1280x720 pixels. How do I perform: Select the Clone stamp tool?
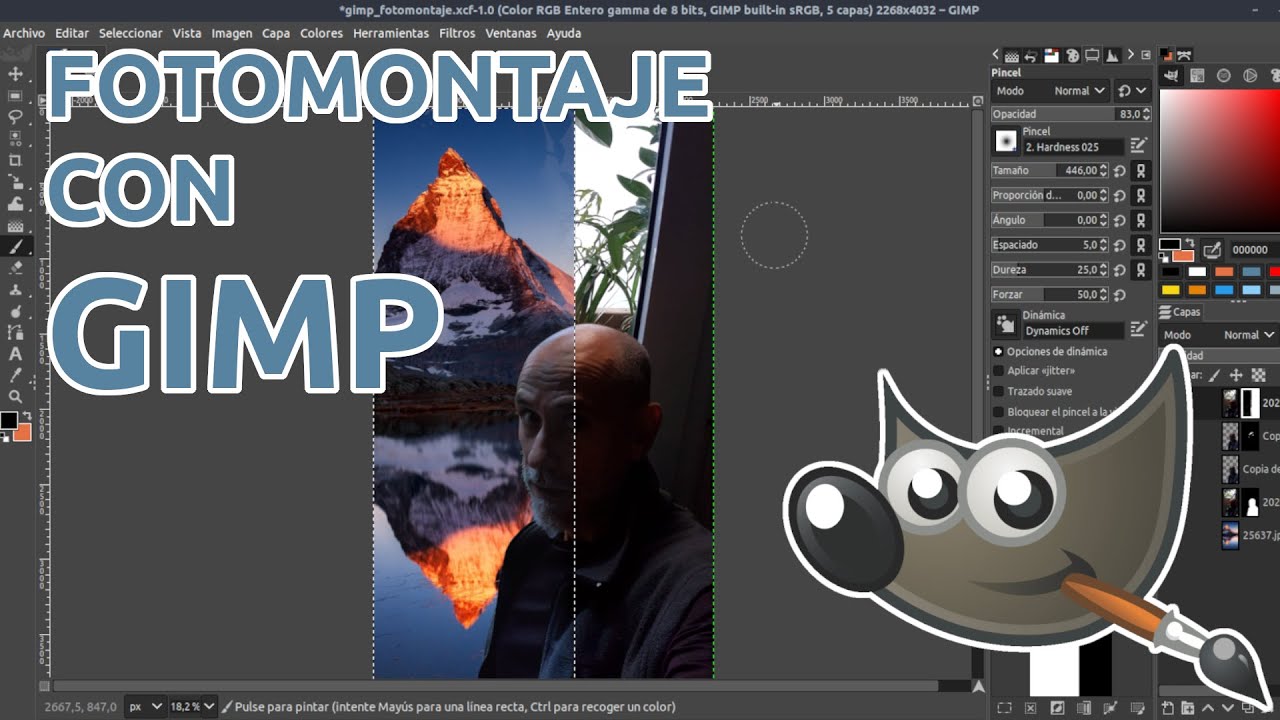click(15, 289)
